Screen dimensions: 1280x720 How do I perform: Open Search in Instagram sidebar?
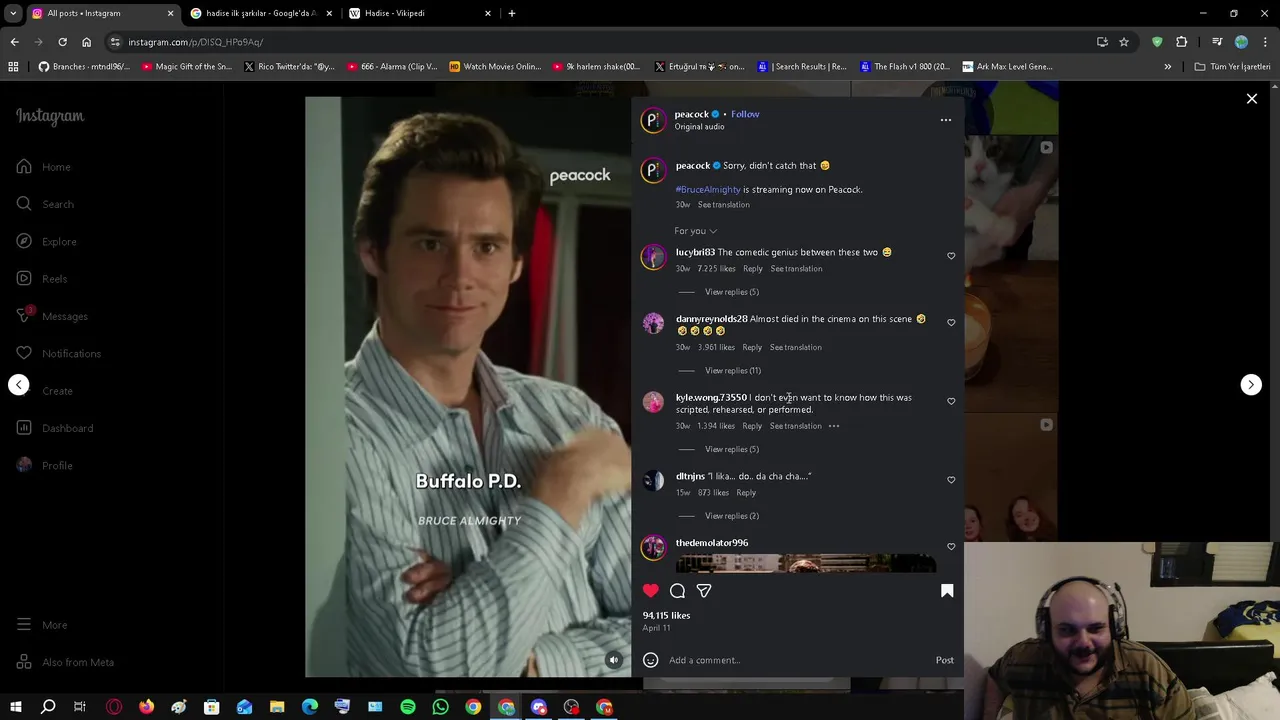pos(45,204)
